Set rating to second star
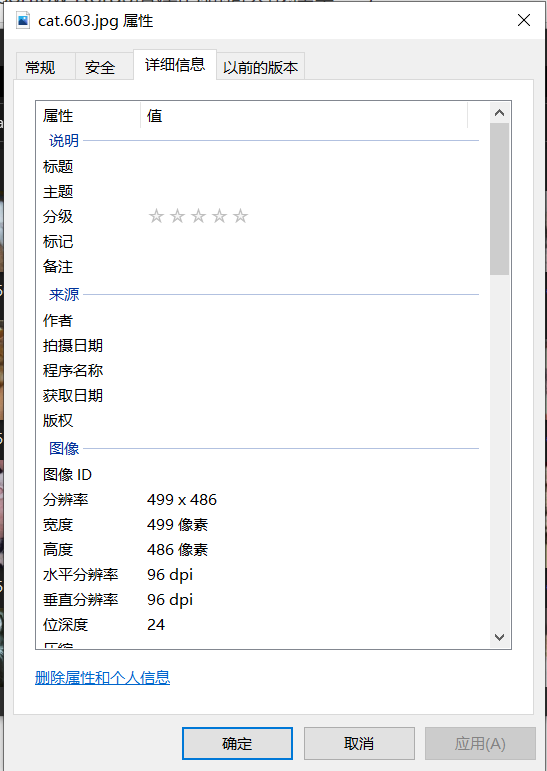 [177, 216]
